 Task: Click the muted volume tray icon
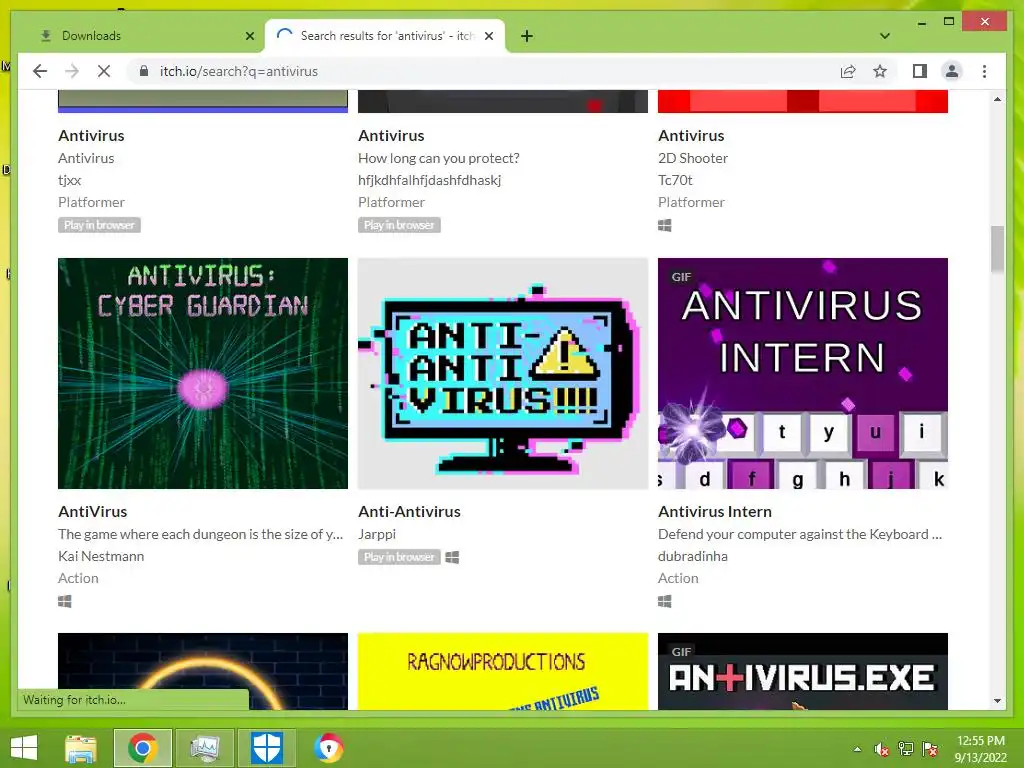(x=881, y=749)
